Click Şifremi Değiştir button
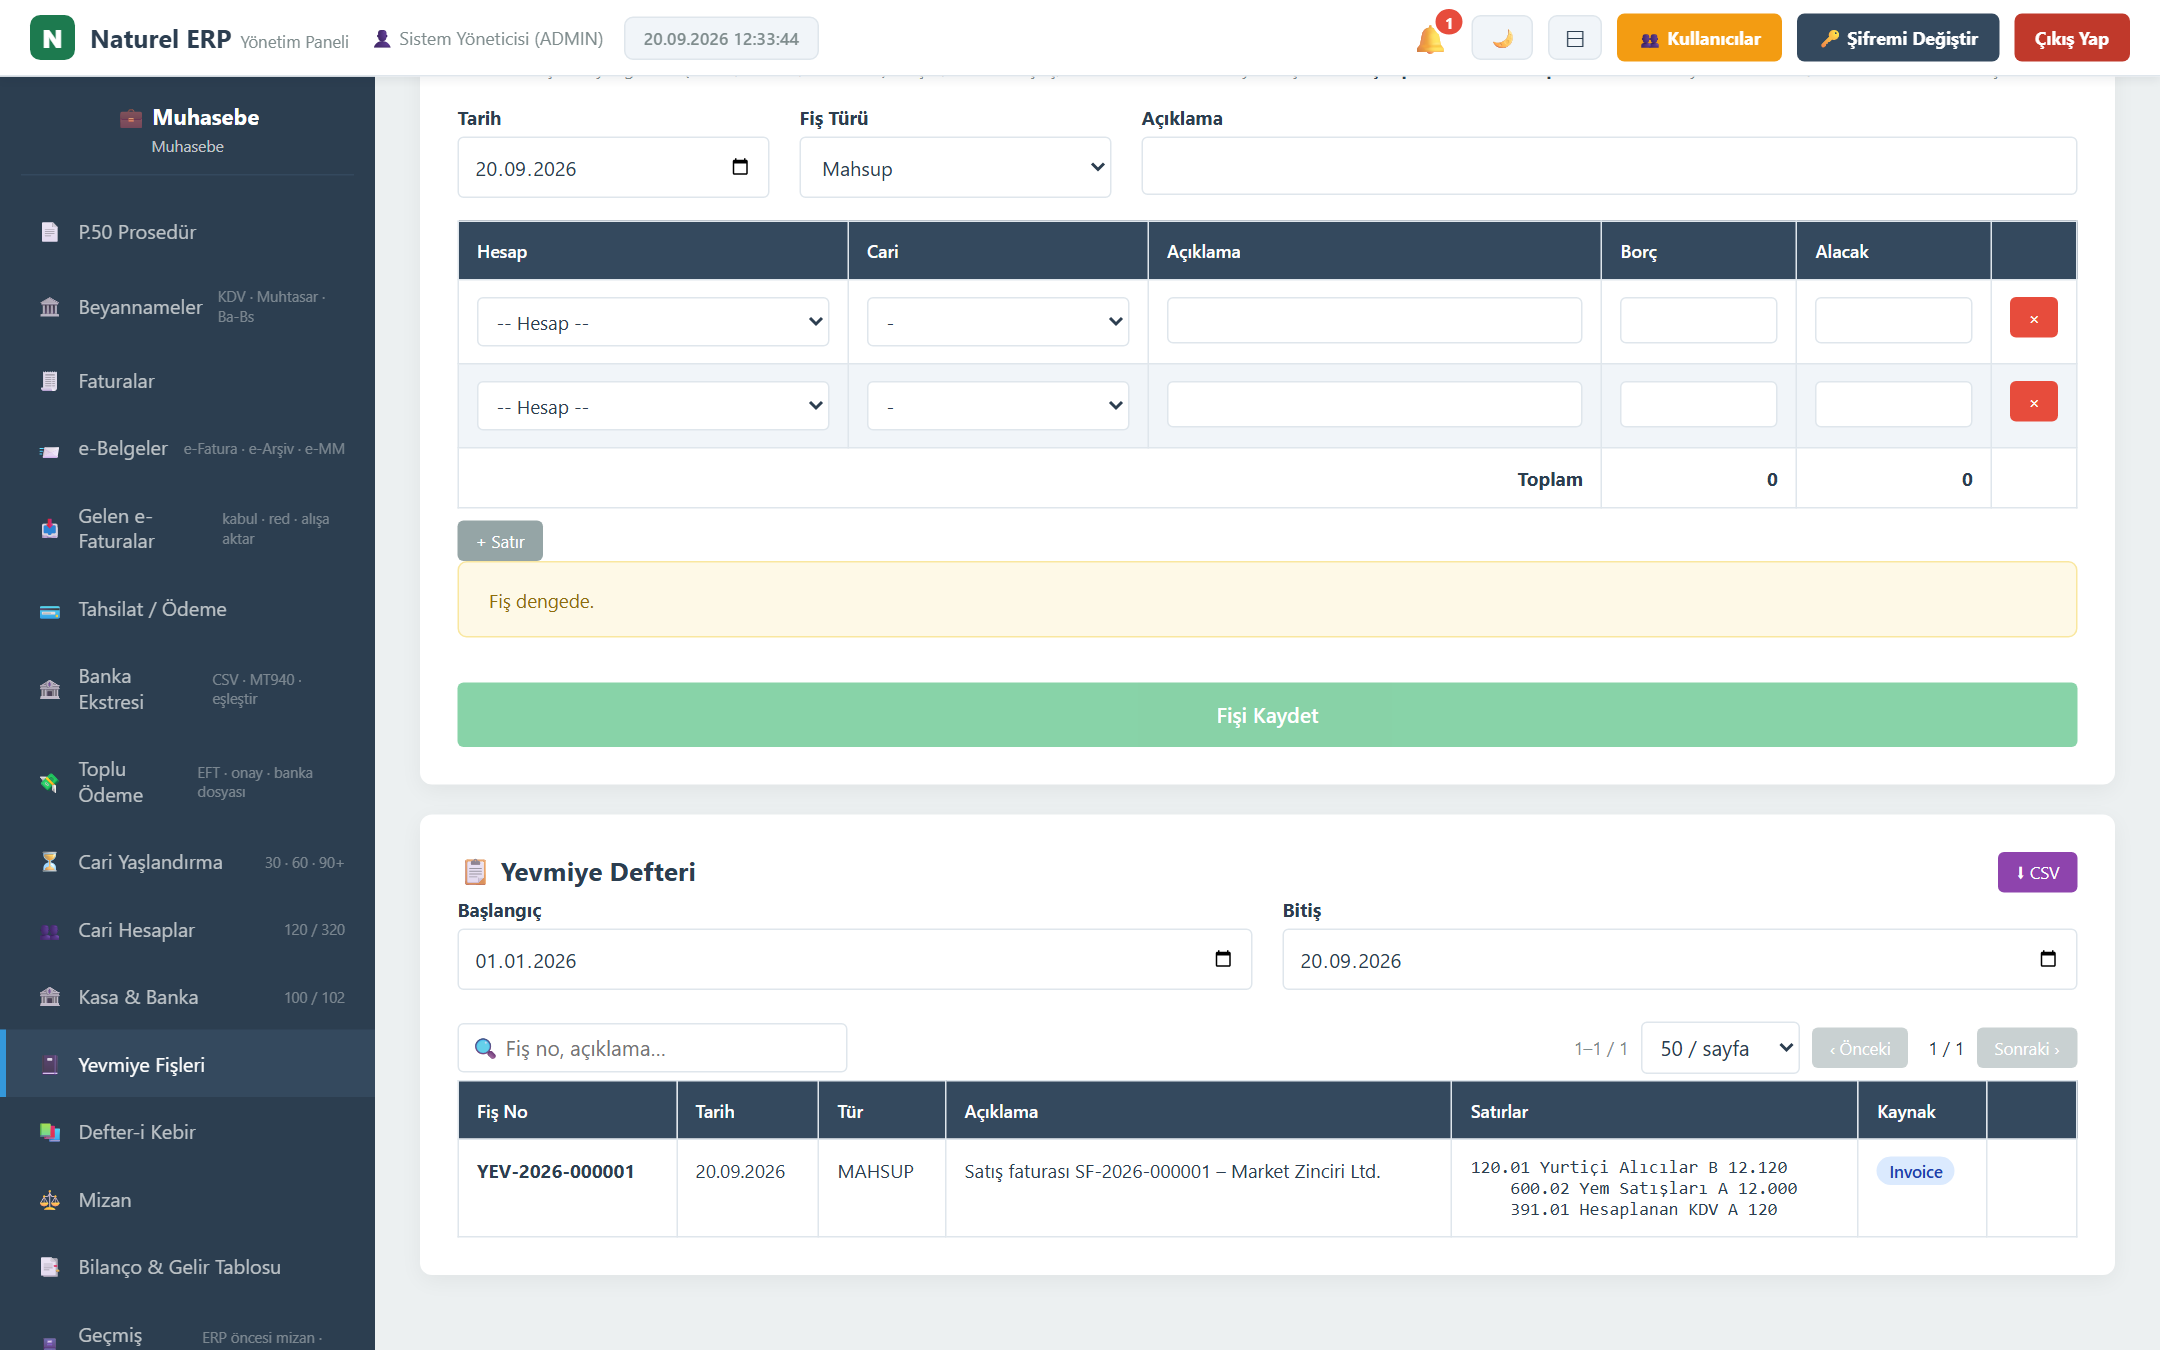Image resolution: width=2160 pixels, height=1350 pixels. (x=1898, y=38)
